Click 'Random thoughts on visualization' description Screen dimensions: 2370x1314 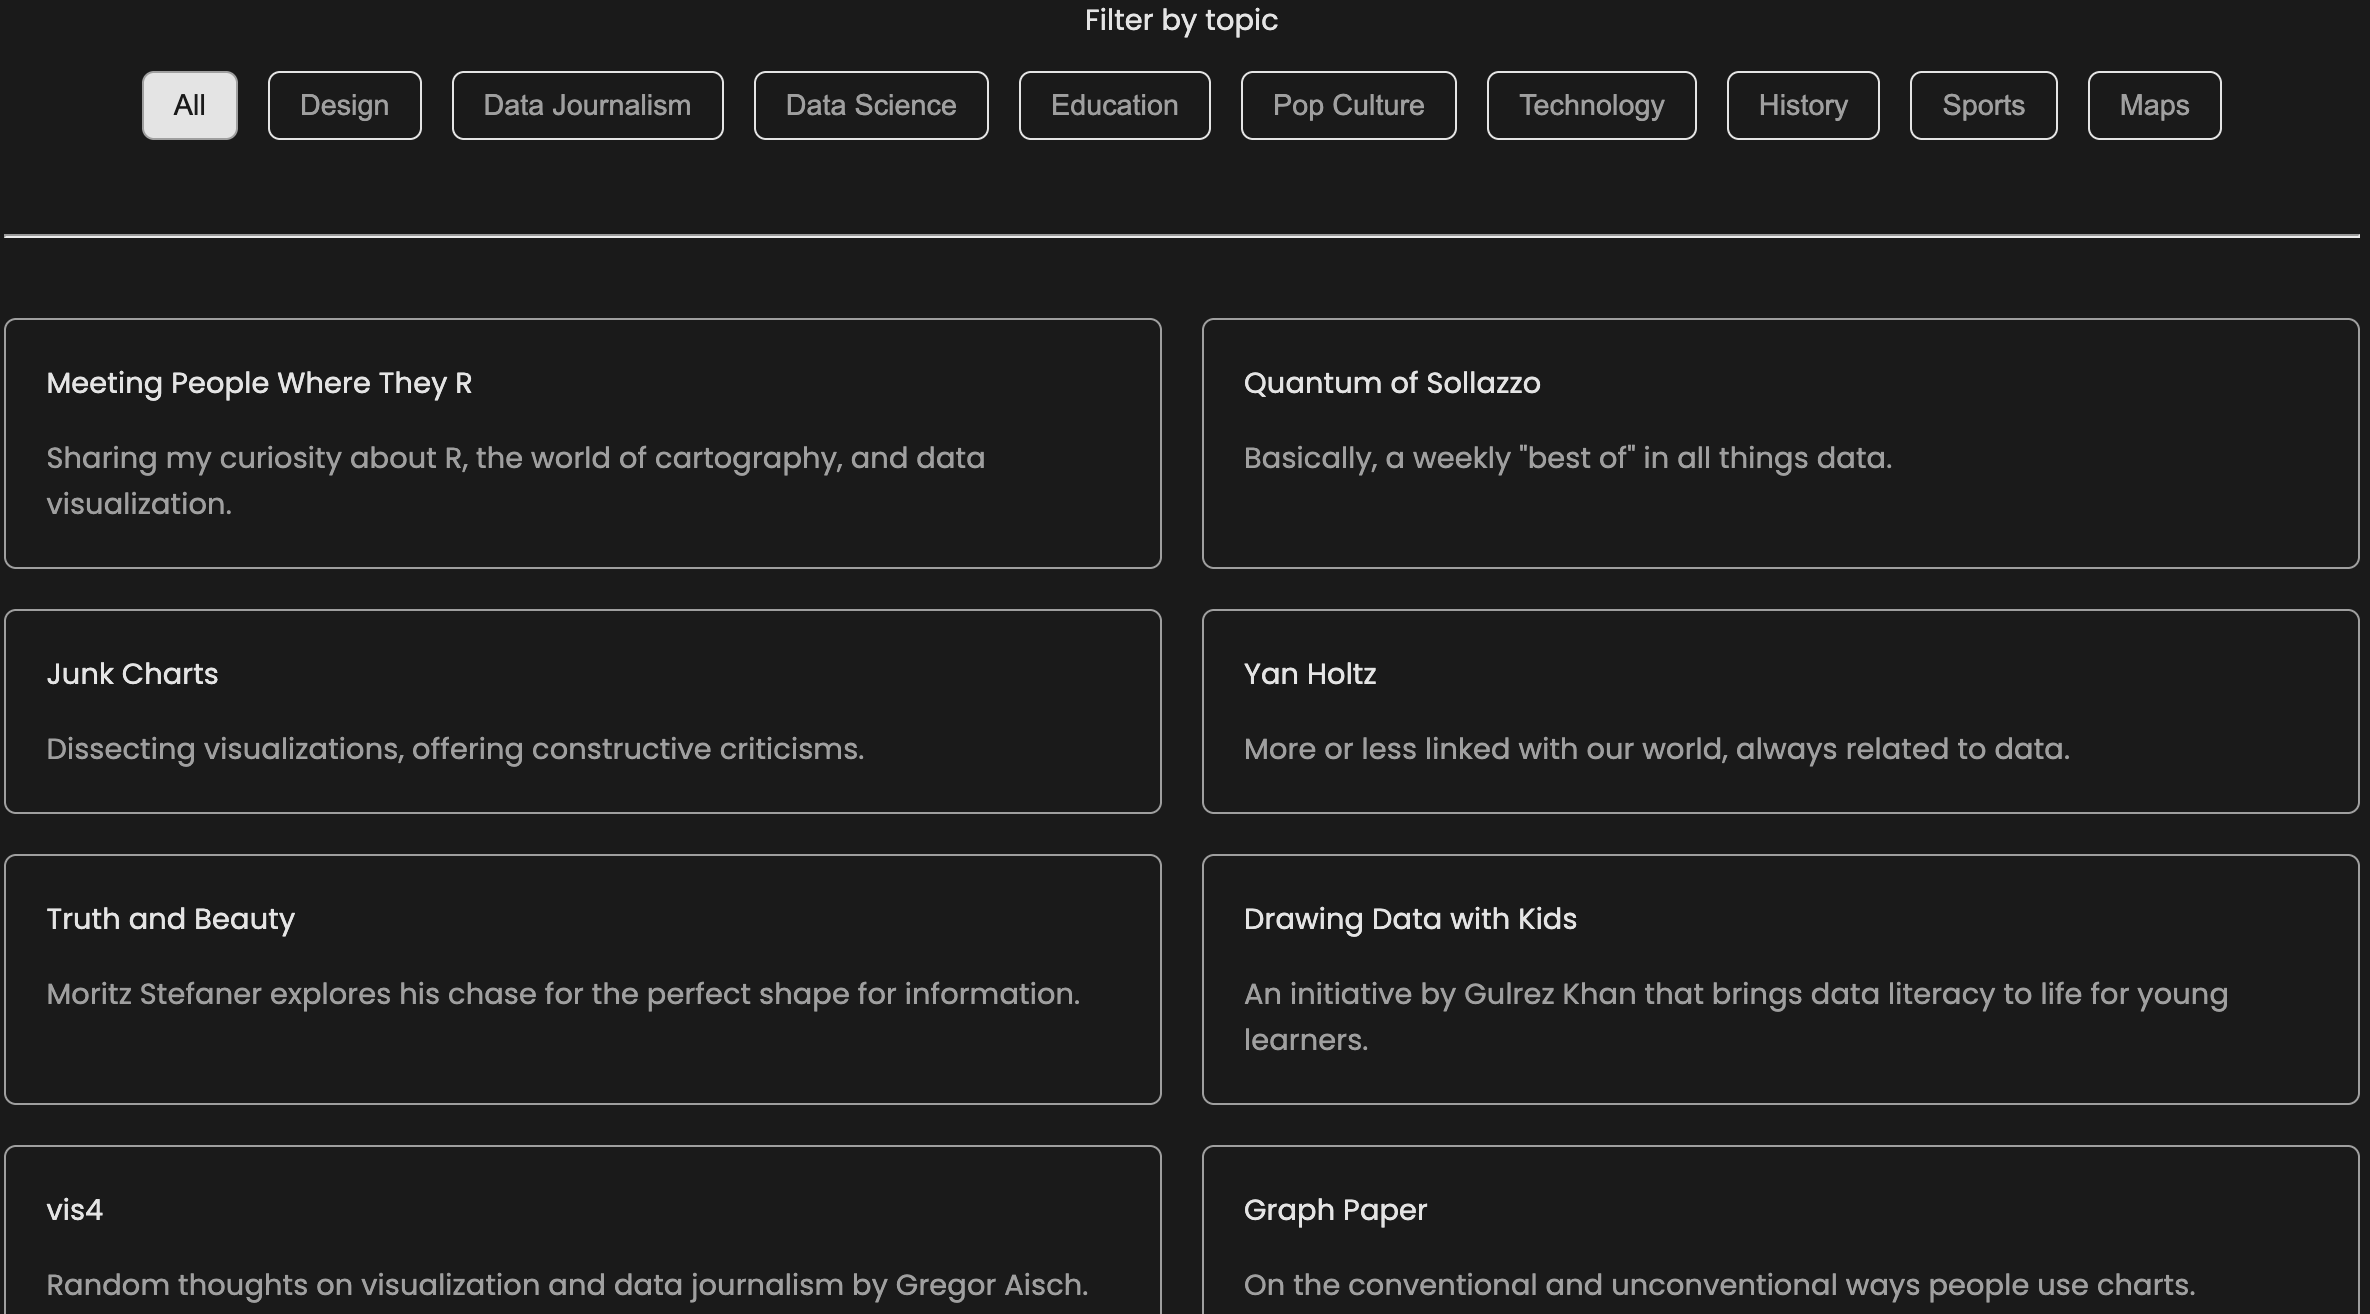click(x=567, y=1285)
